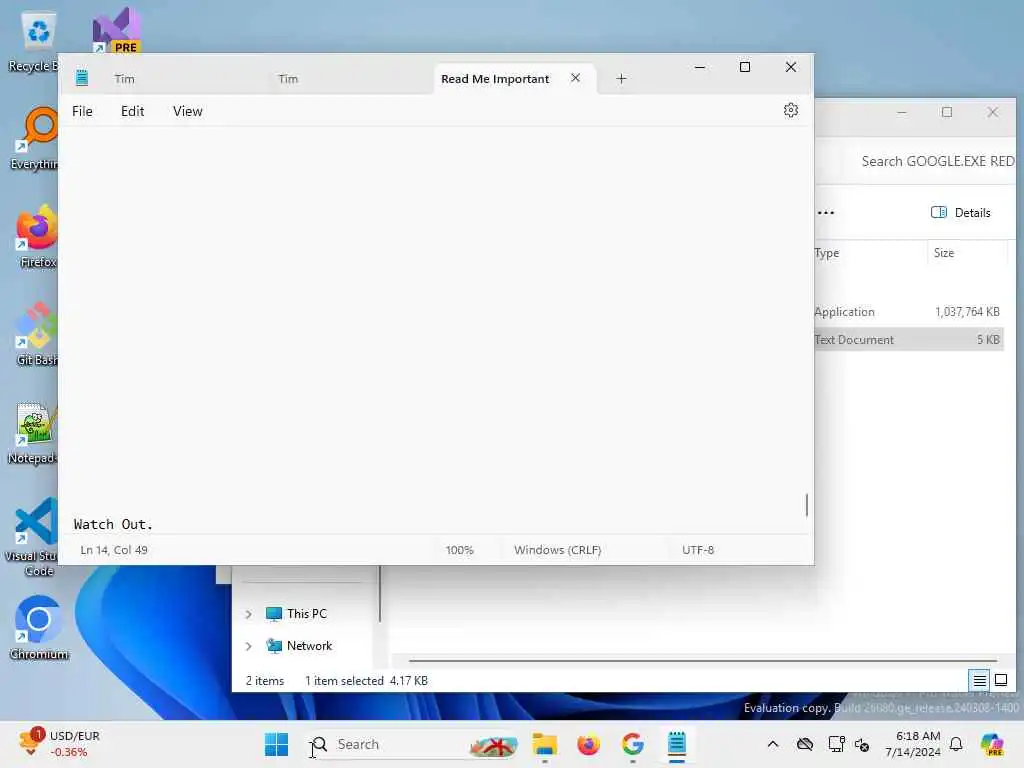Click the Notepad app icon in title bar
This screenshot has height=768, width=1024.
(82, 78)
